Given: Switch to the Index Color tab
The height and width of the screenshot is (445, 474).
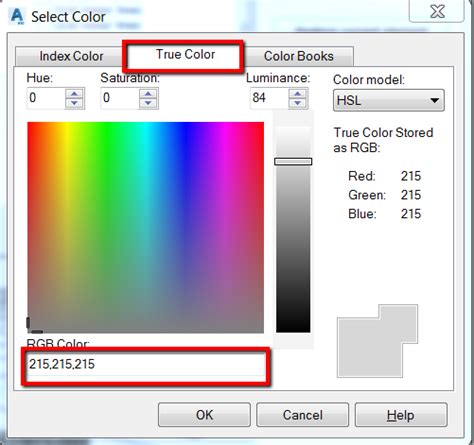Looking at the screenshot, I should (71, 56).
